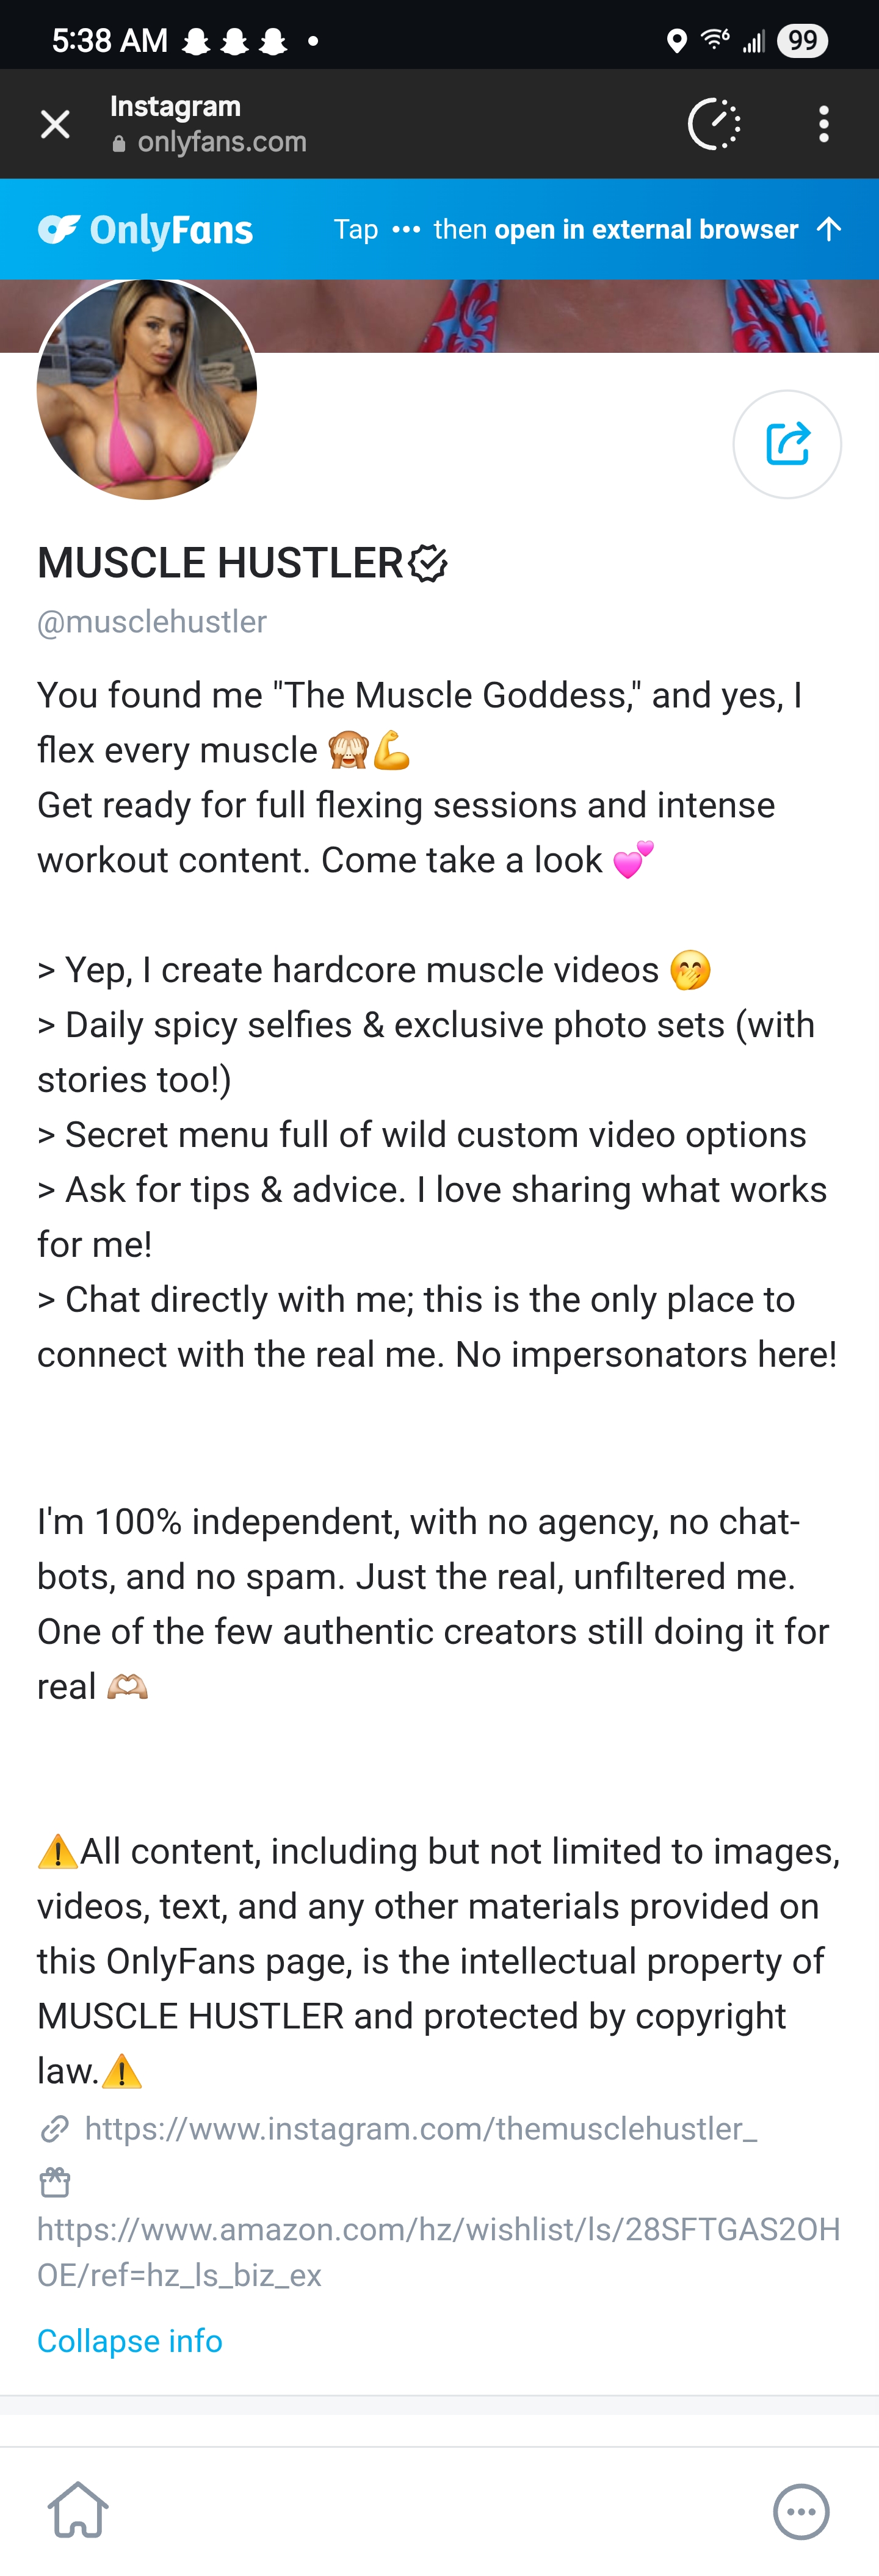Tap the verified badge next to MUSCLE HUSTLER
The width and height of the screenshot is (879, 2576).
pos(428,563)
